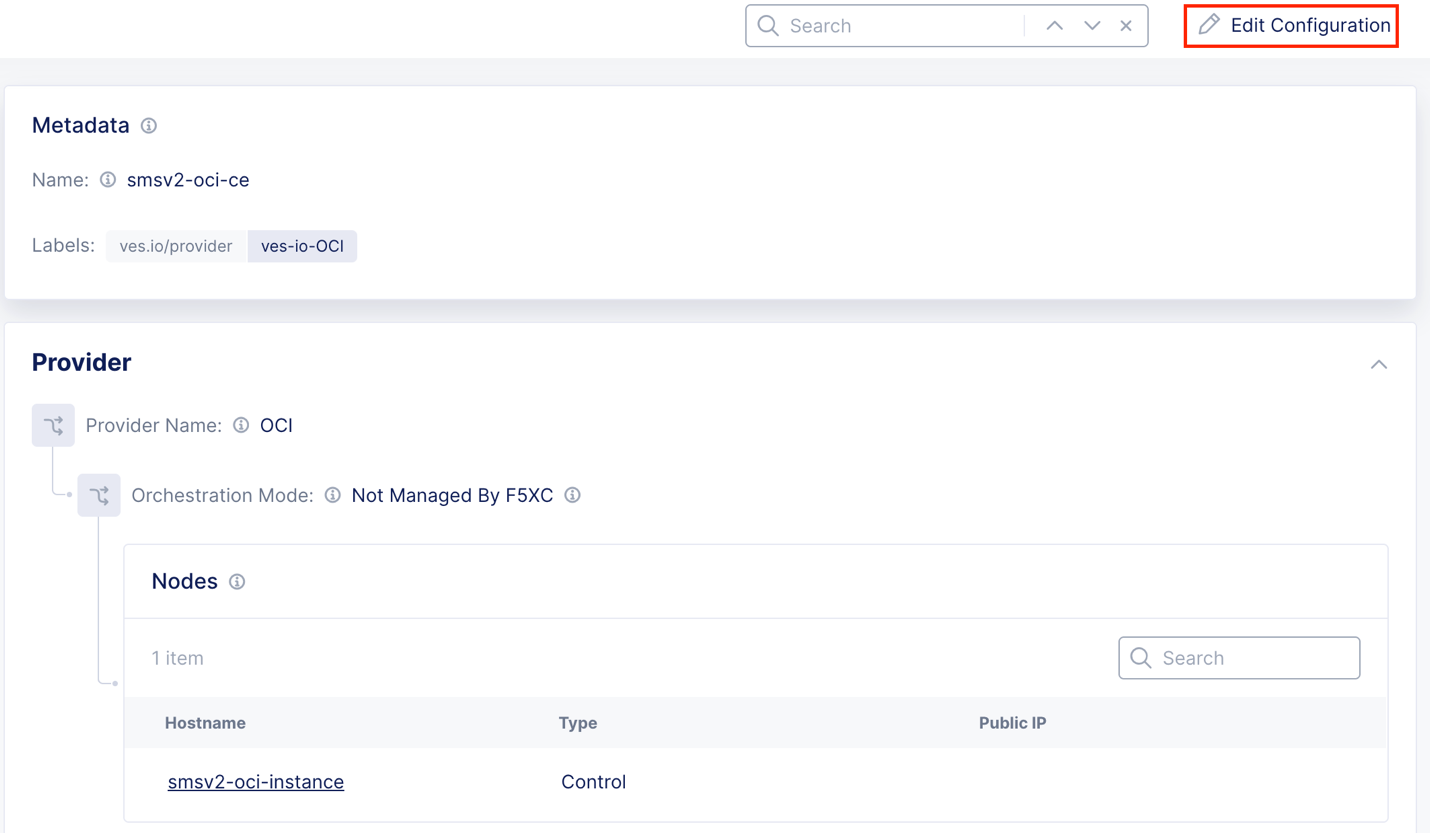Click the Hostname column header
Screen dimensions: 1430x837
tap(205, 723)
